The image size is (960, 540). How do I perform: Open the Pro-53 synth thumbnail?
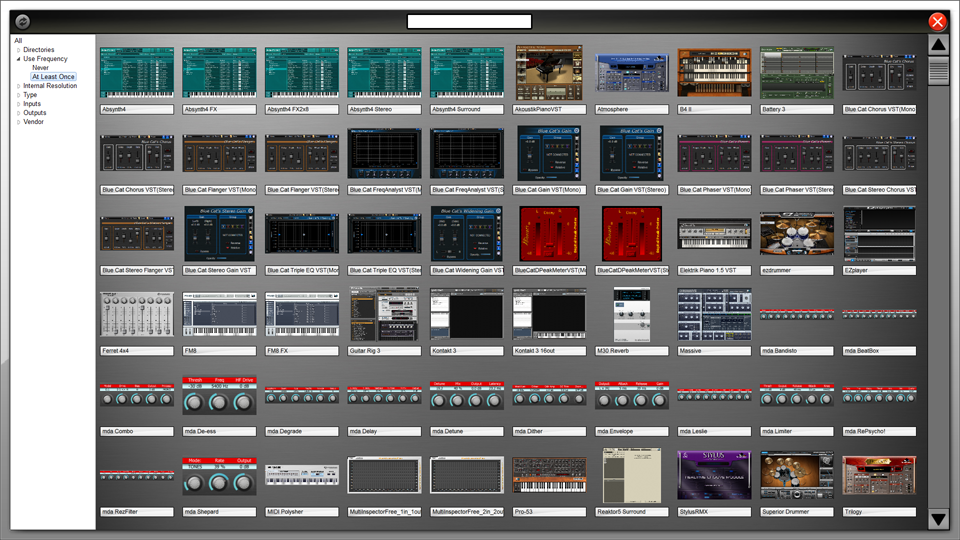pyautogui.click(x=549, y=475)
